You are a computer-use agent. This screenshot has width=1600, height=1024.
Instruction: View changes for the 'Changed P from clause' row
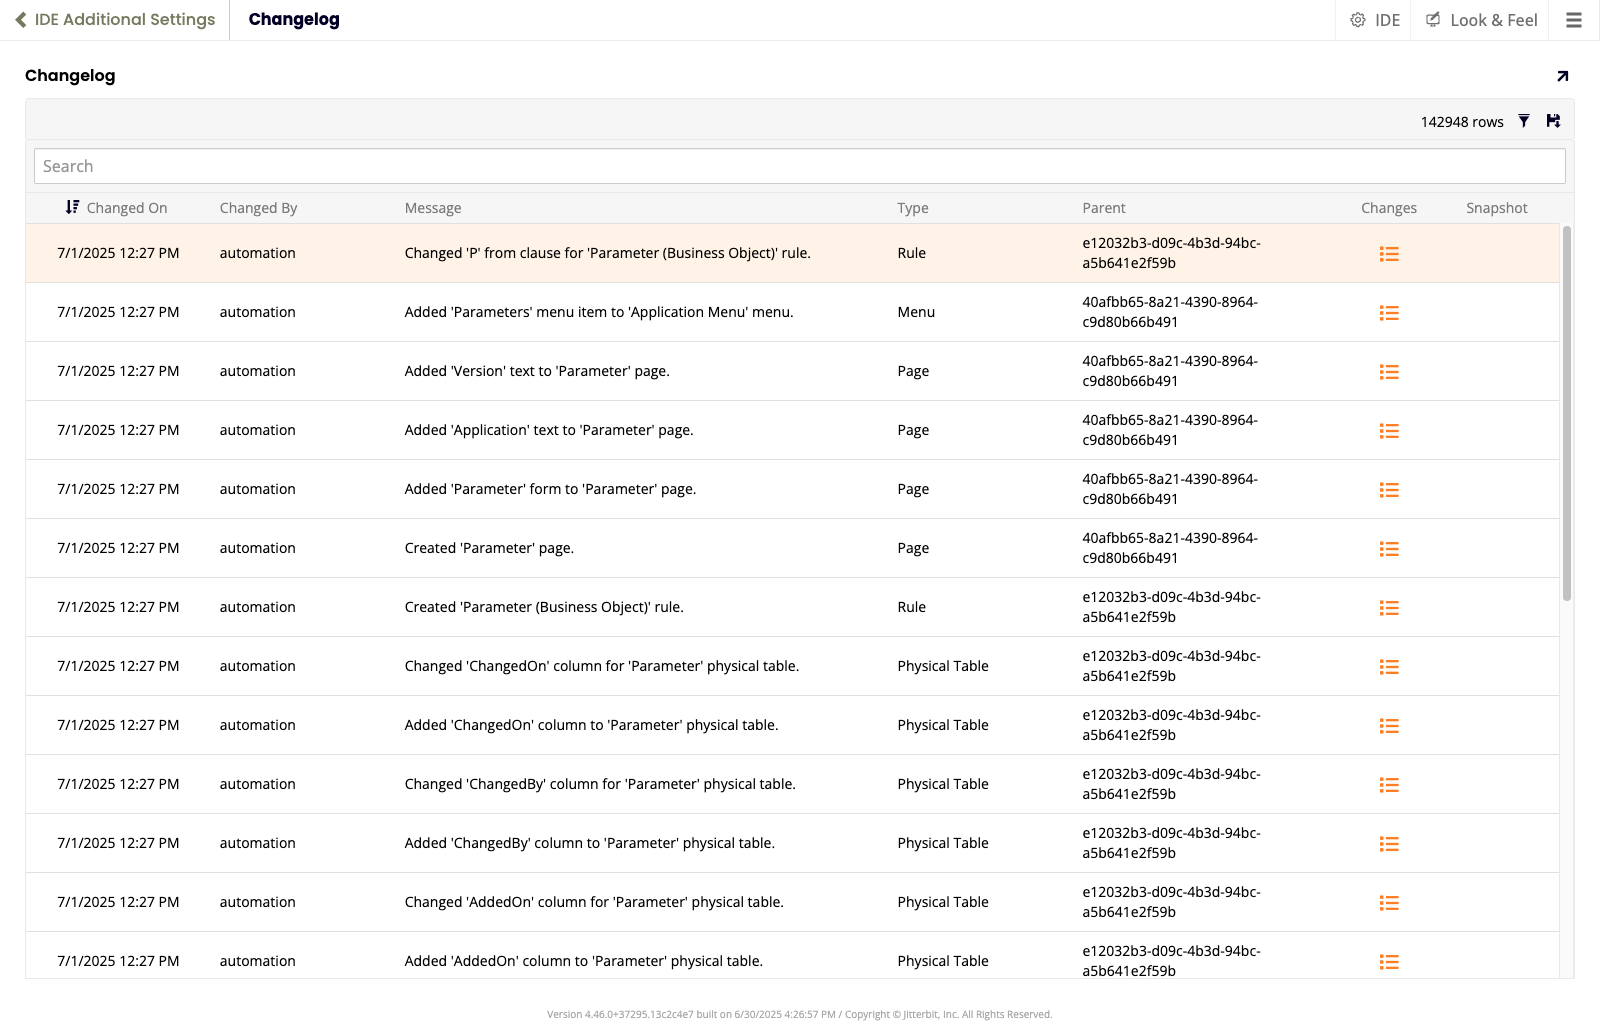pos(1388,254)
